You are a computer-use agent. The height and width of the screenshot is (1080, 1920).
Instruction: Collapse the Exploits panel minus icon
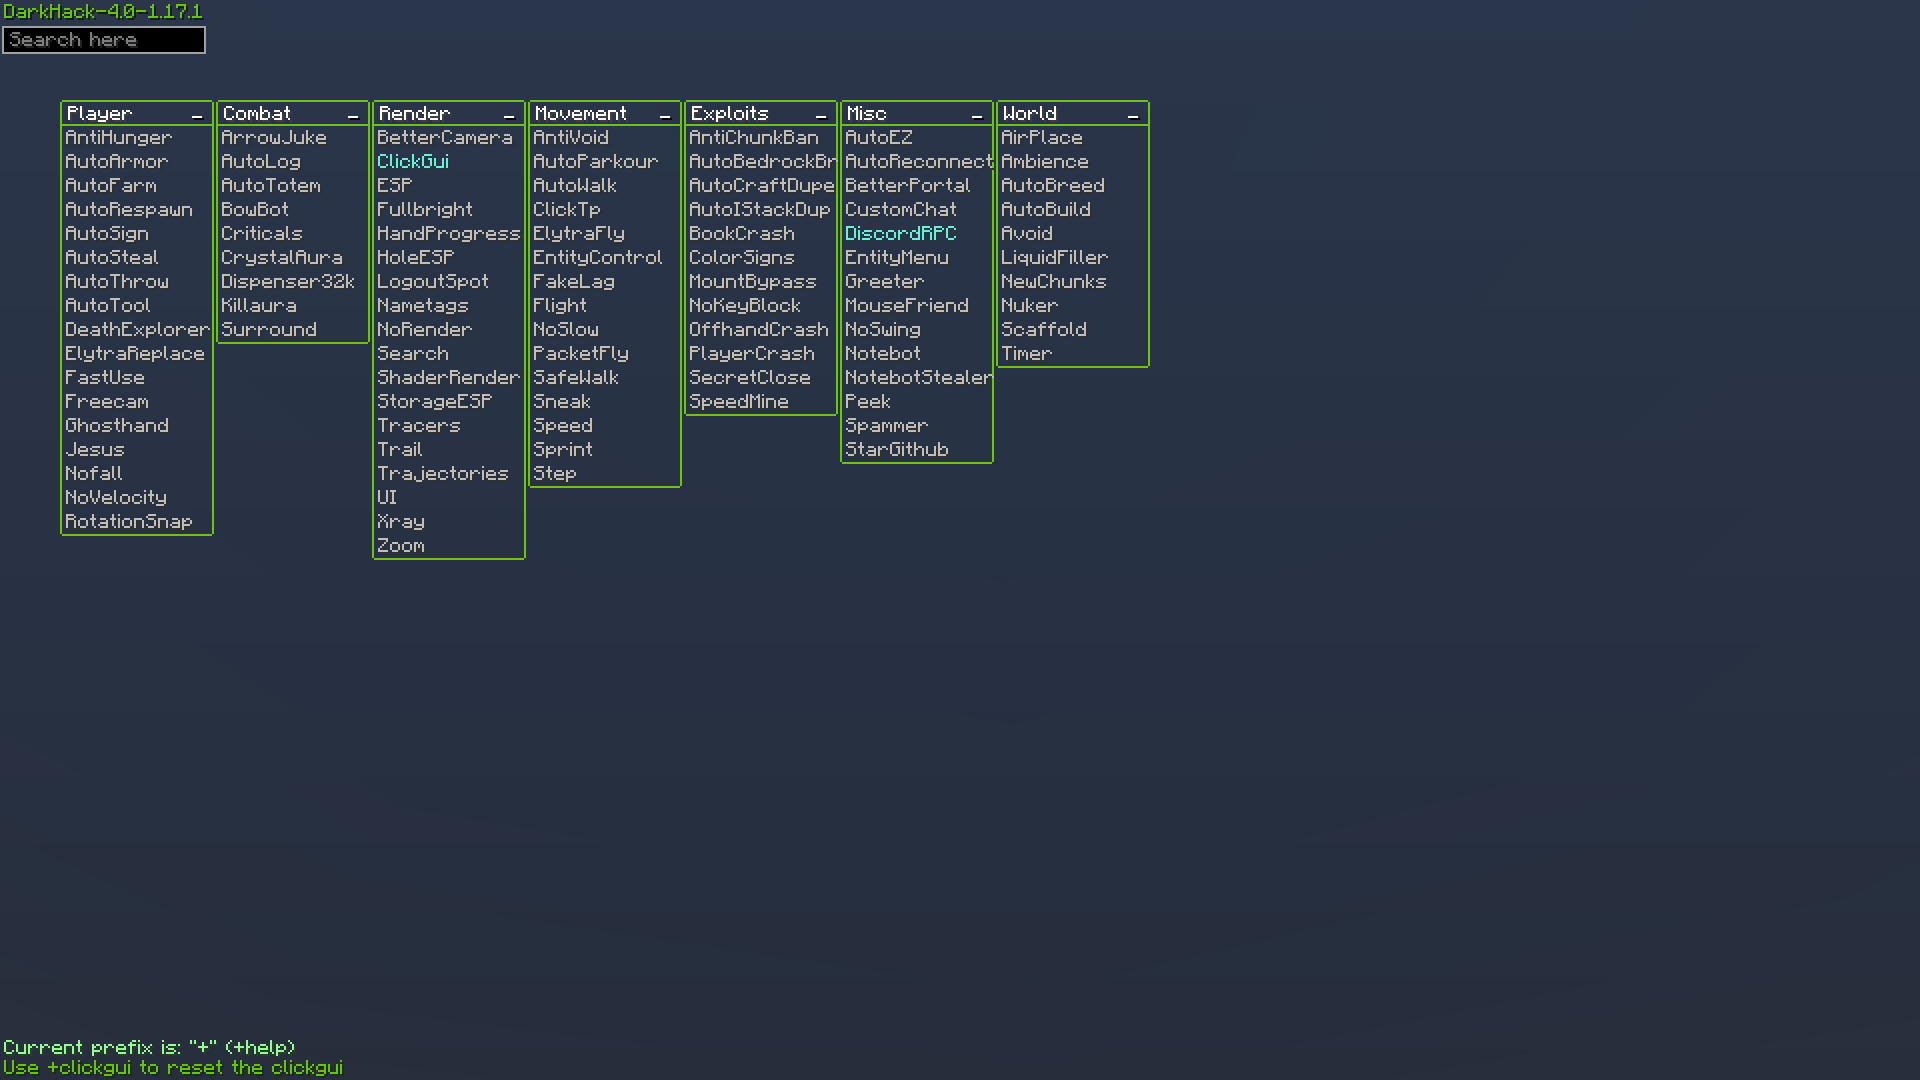(x=821, y=115)
